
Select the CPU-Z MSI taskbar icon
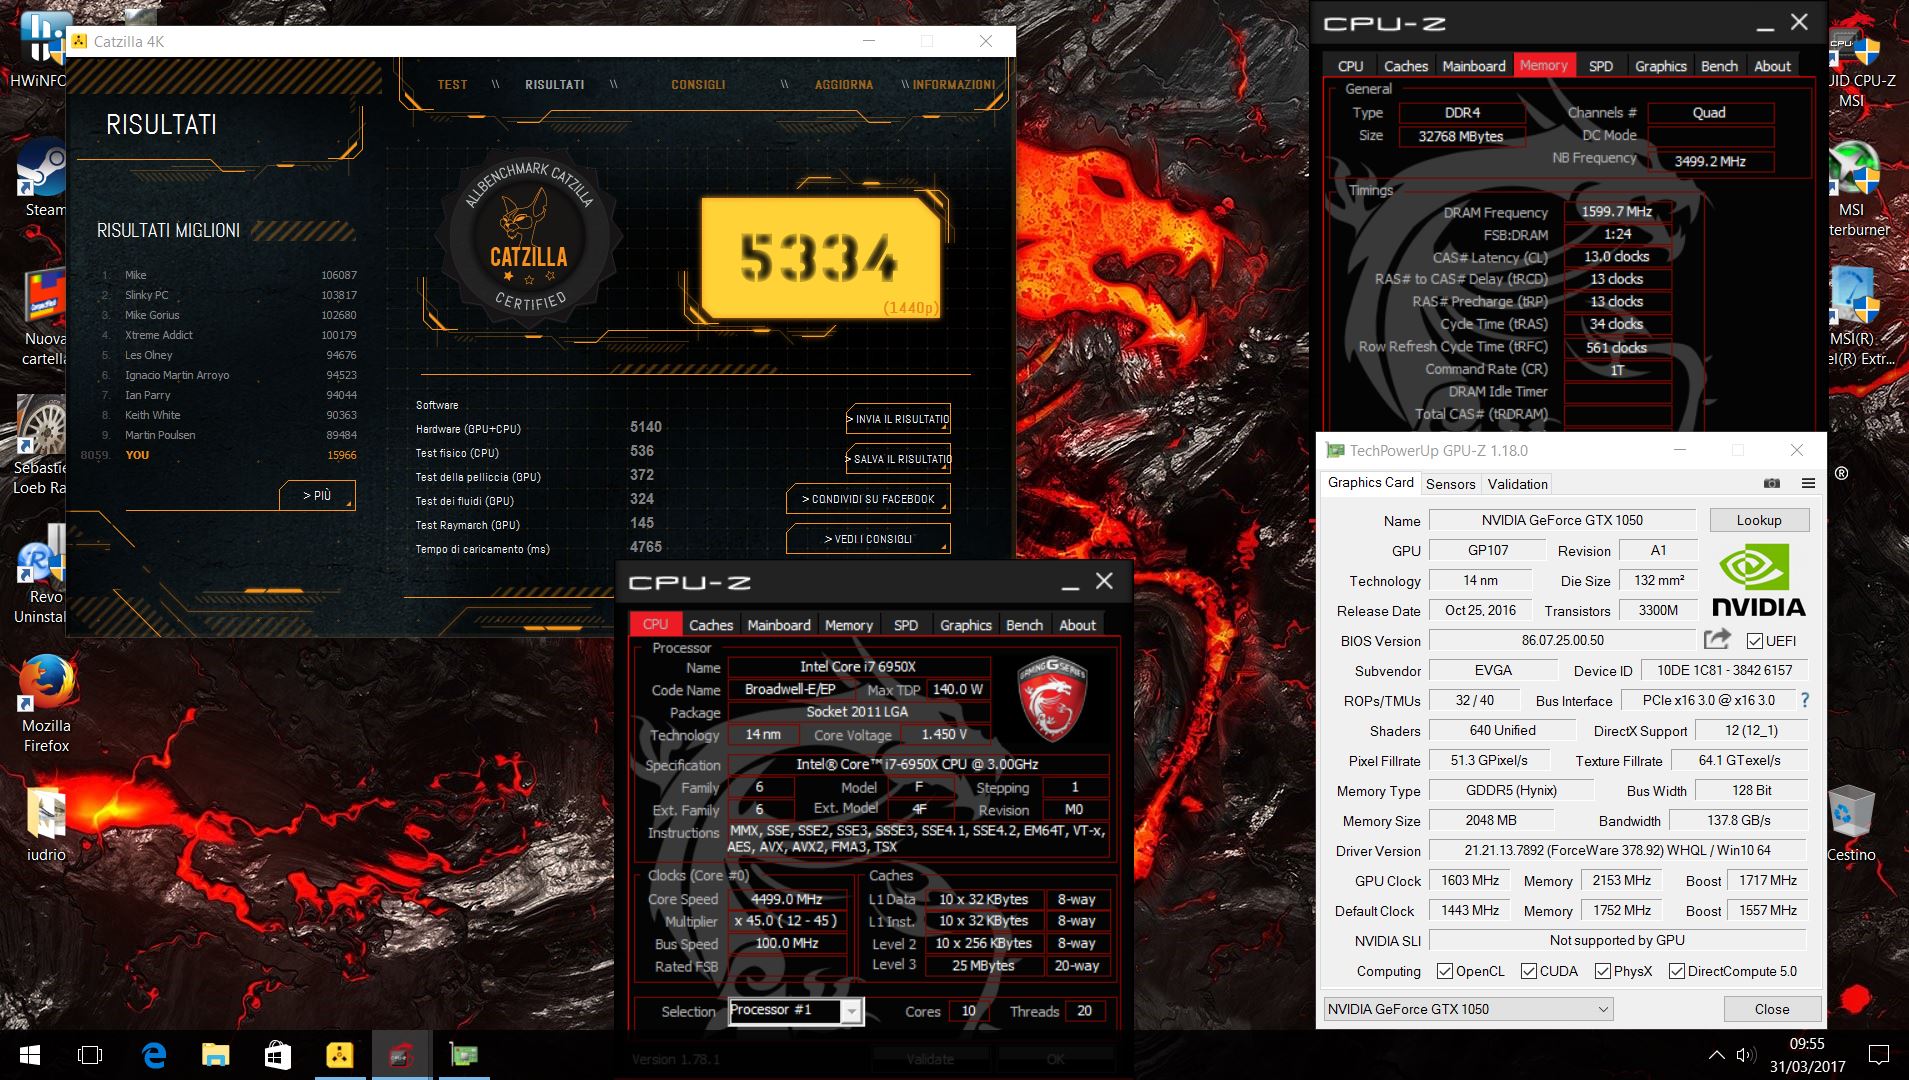[x=401, y=1055]
